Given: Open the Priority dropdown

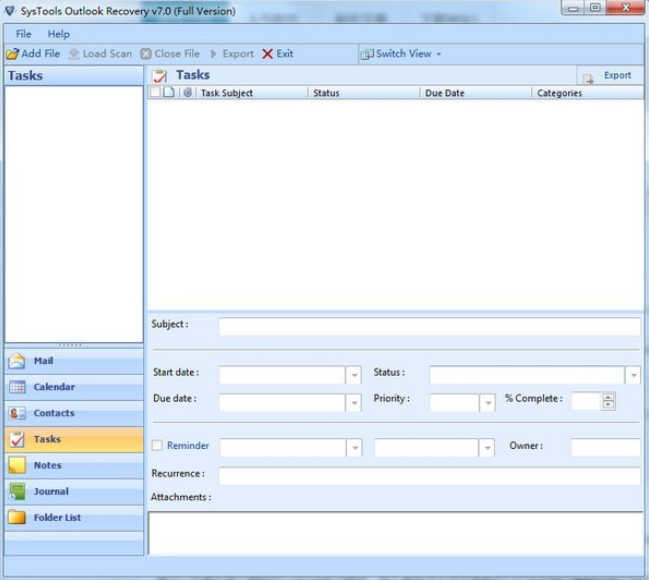Looking at the screenshot, I should pos(487,402).
